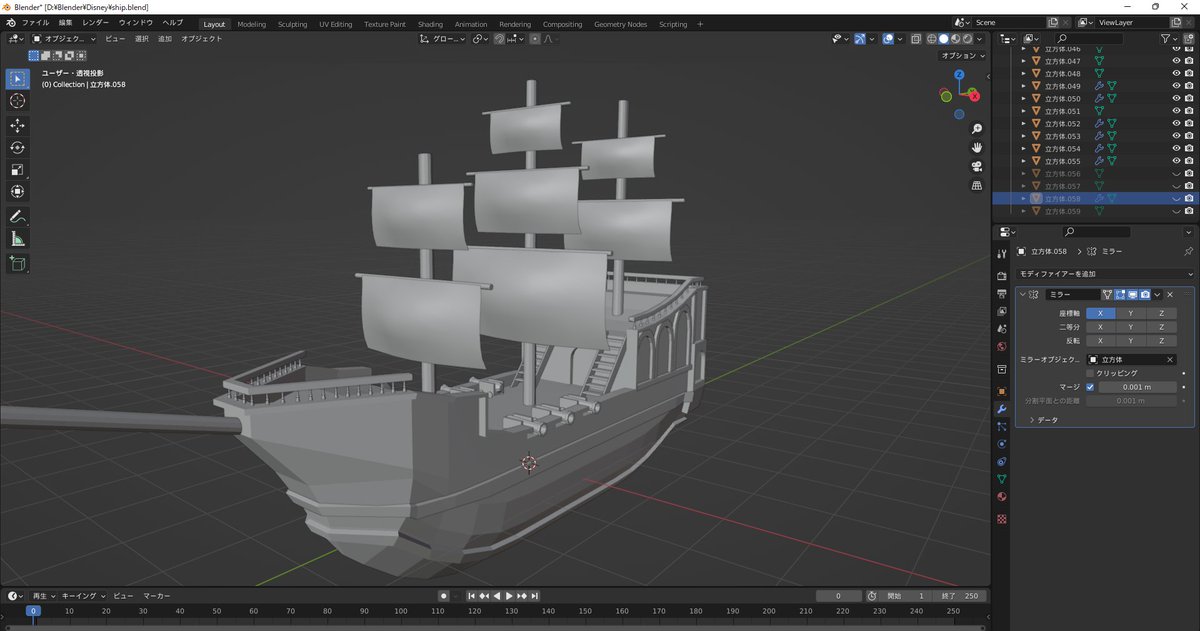Viewport: 1200px width, 631px height.
Task: Switch perspective/orthographic grid icon
Action: pos(977,185)
